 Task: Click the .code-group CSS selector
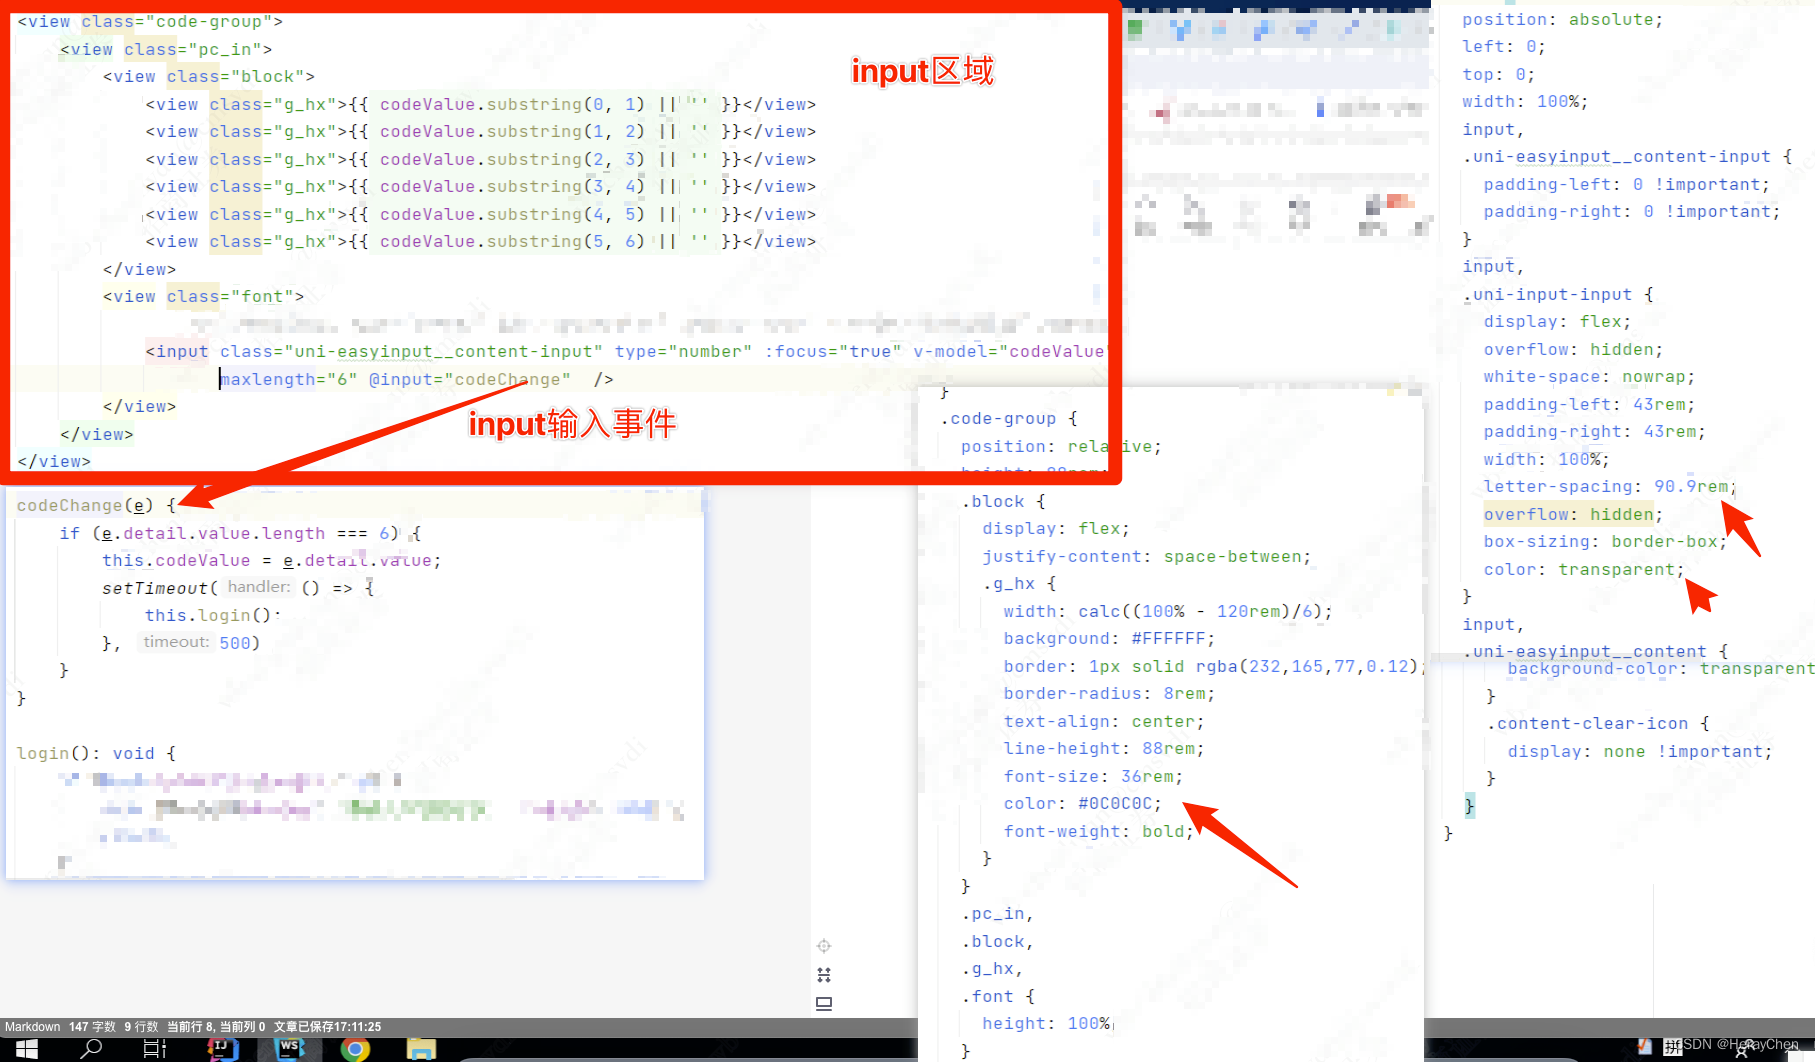click(998, 419)
